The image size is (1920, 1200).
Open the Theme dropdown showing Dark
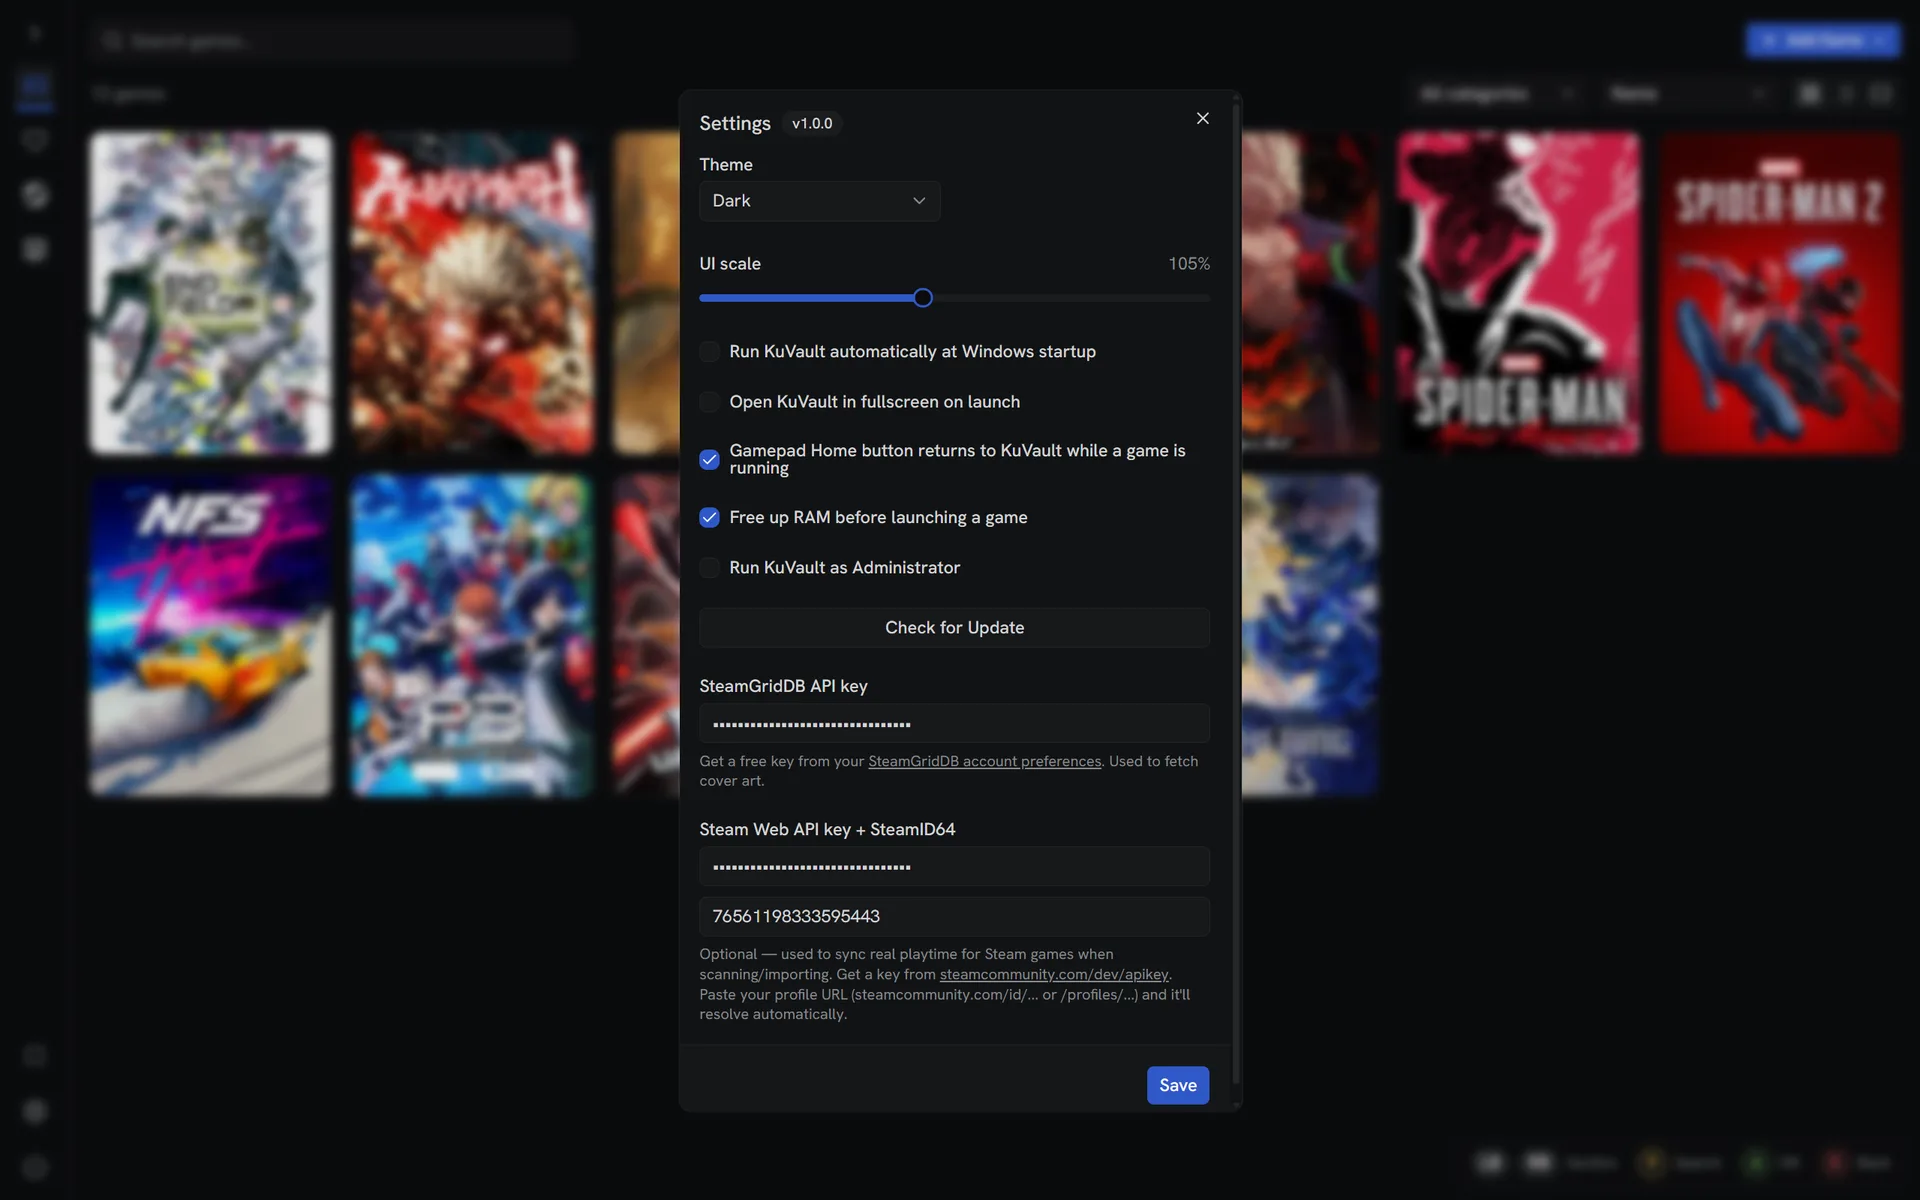819,201
